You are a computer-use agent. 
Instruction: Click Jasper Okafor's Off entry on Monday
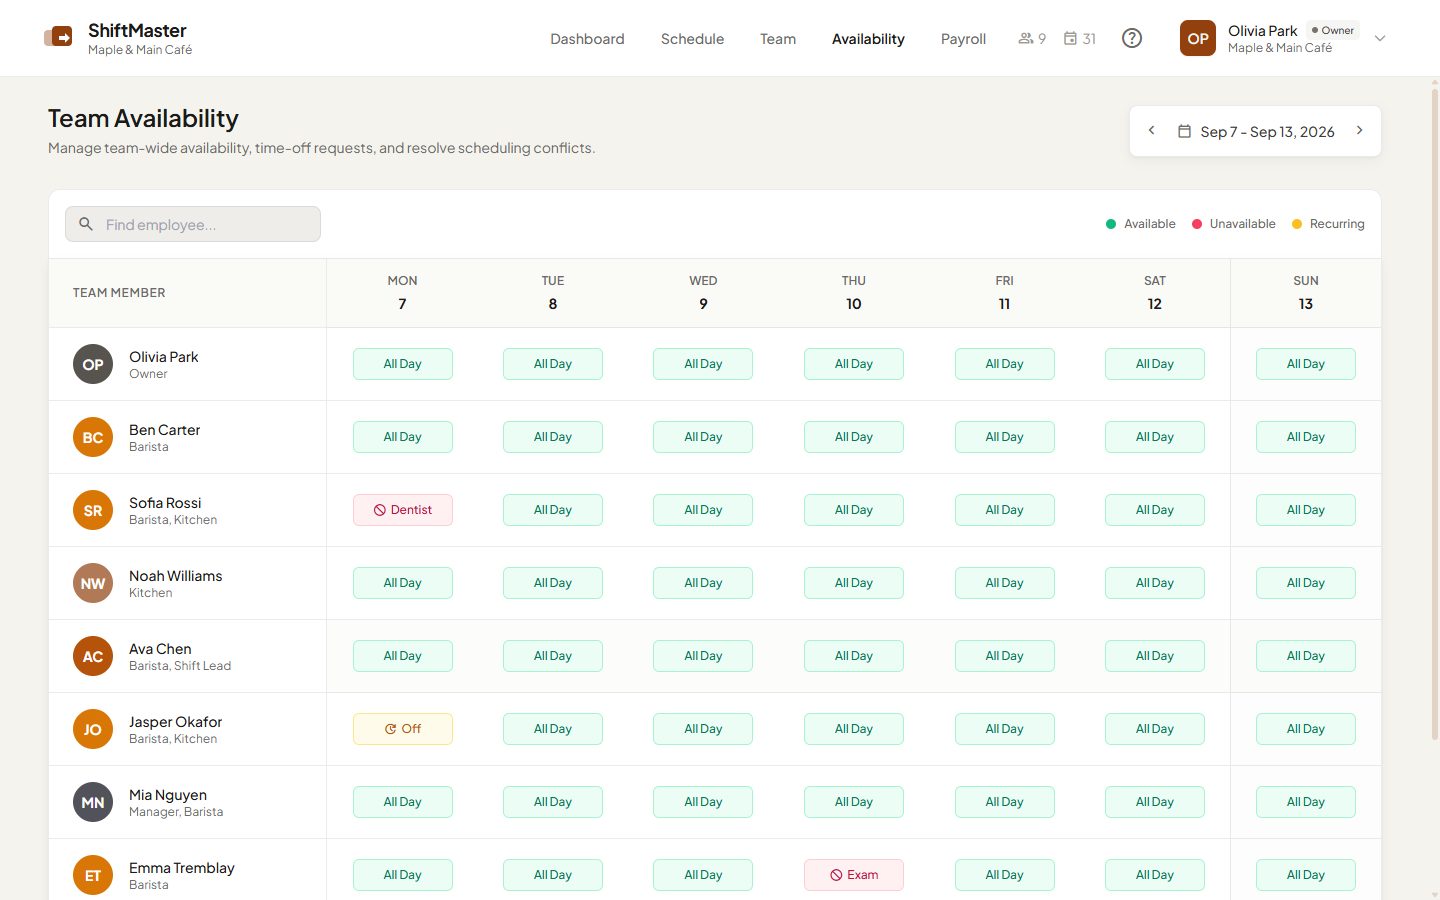coord(403,729)
